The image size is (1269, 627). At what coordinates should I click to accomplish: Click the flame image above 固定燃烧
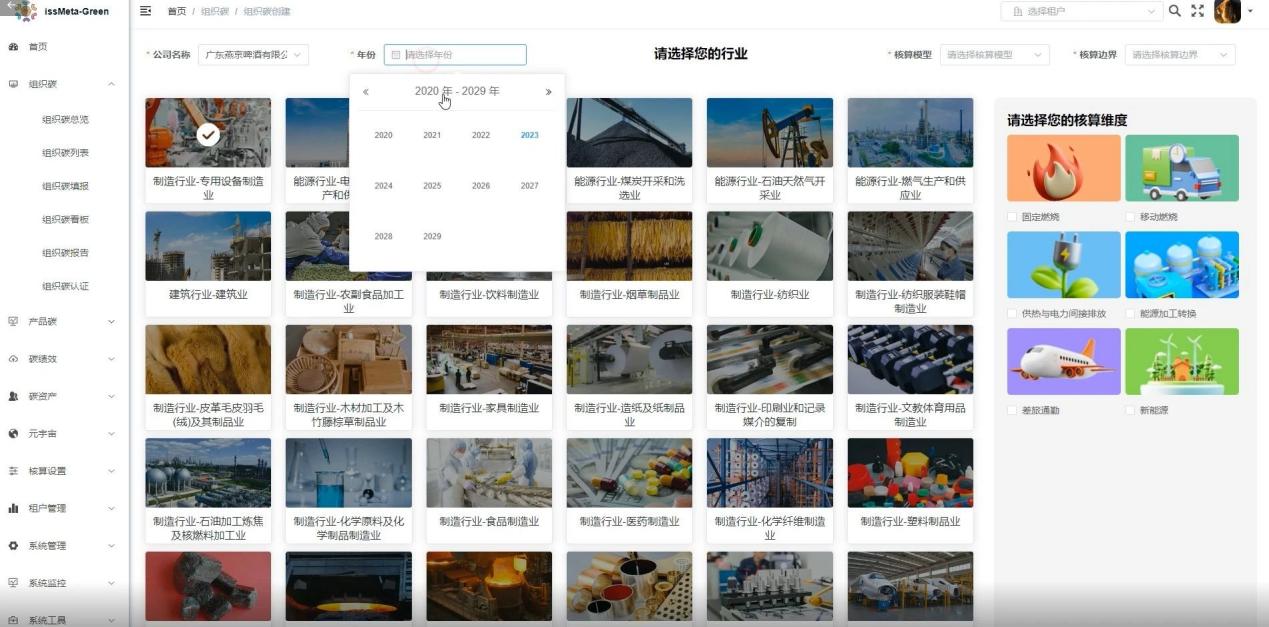pos(1063,168)
